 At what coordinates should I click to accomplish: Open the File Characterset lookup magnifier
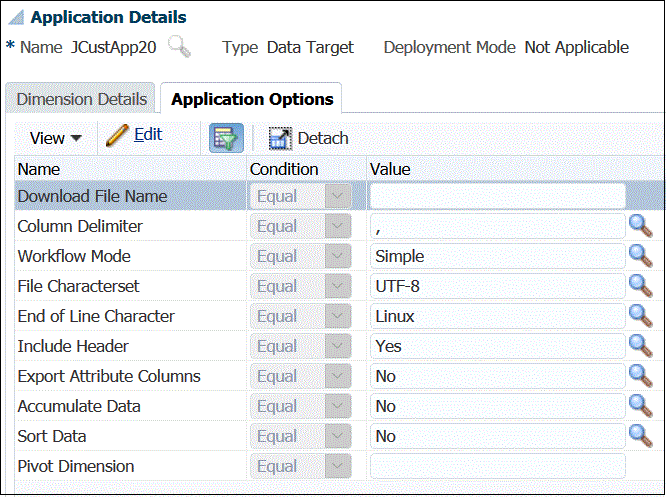[640, 286]
